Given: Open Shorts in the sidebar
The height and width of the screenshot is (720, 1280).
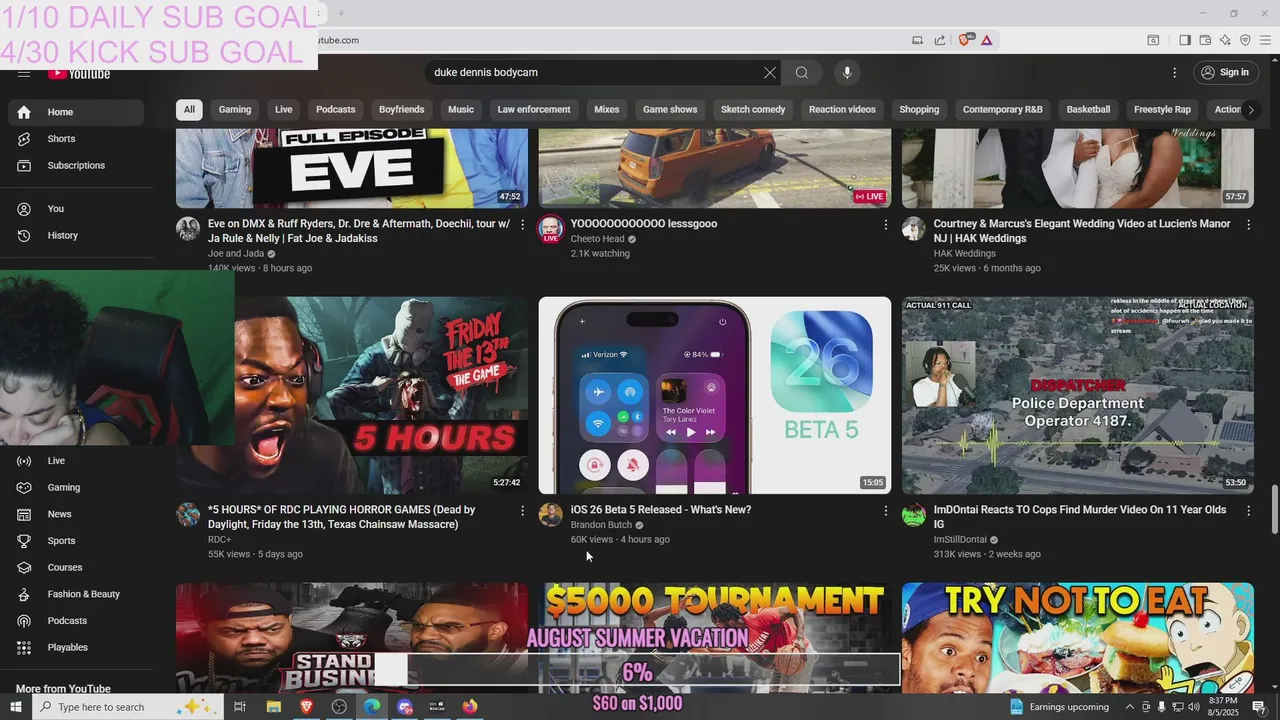Looking at the screenshot, I should tap(75, 139).
